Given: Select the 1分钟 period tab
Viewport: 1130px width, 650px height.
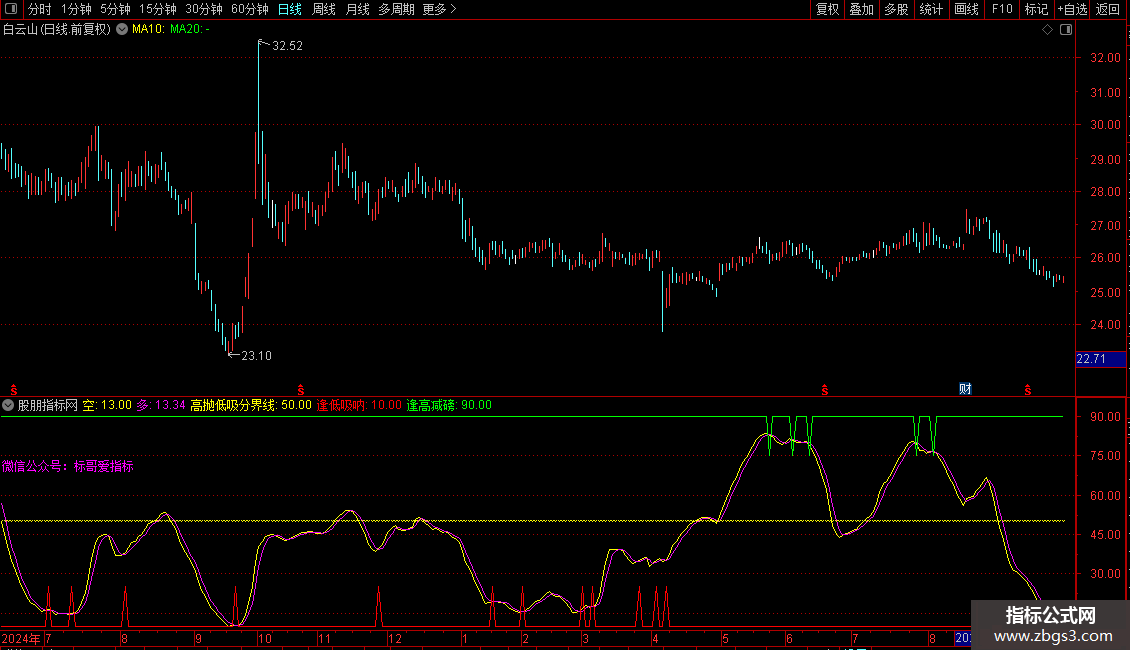Looking at the screenshot, I should click(76, 9).
